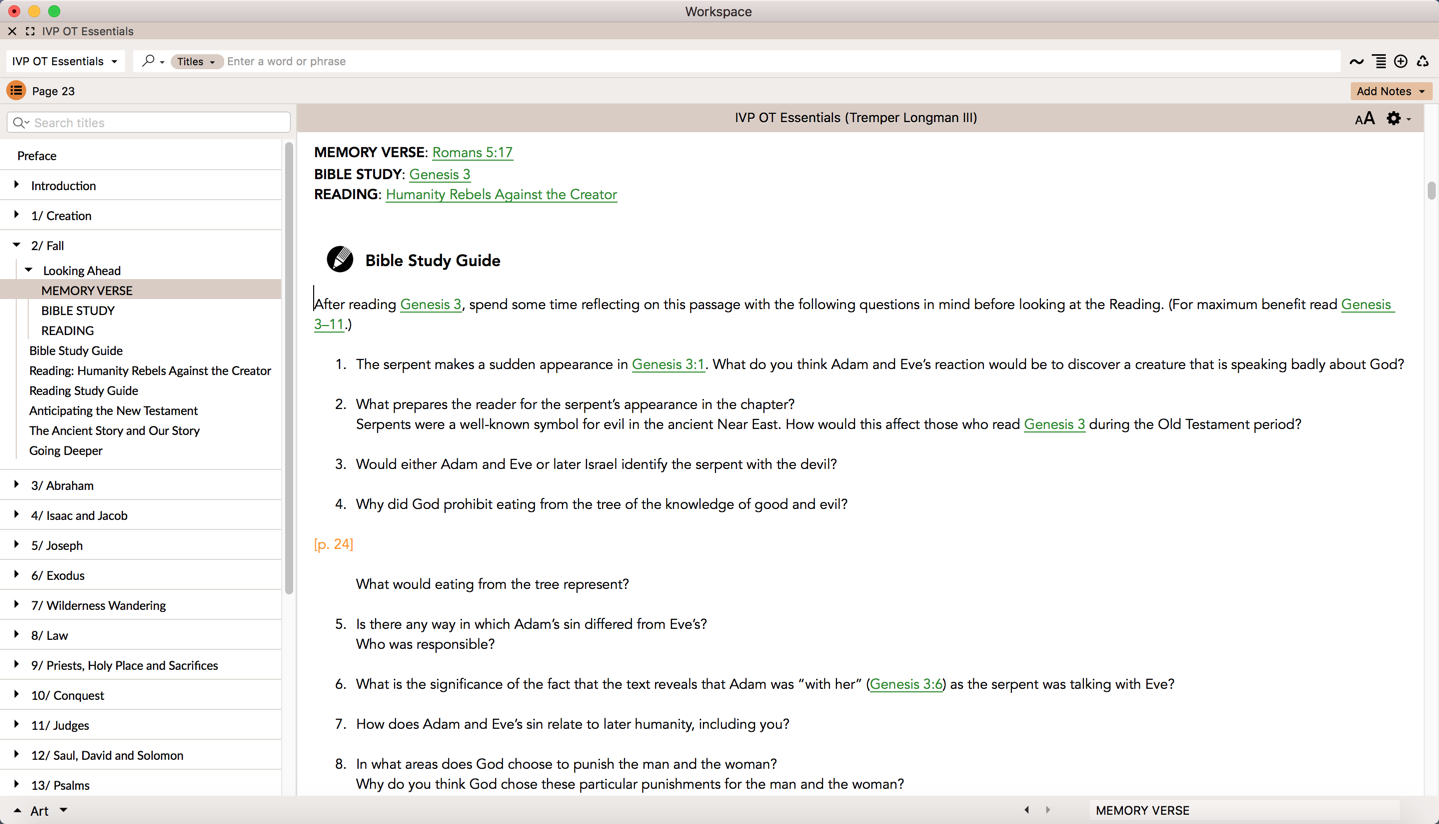This screenshot has width=1439, height=824.
Task: Open the Add Notes dropdown
Action: [1391, 91]
